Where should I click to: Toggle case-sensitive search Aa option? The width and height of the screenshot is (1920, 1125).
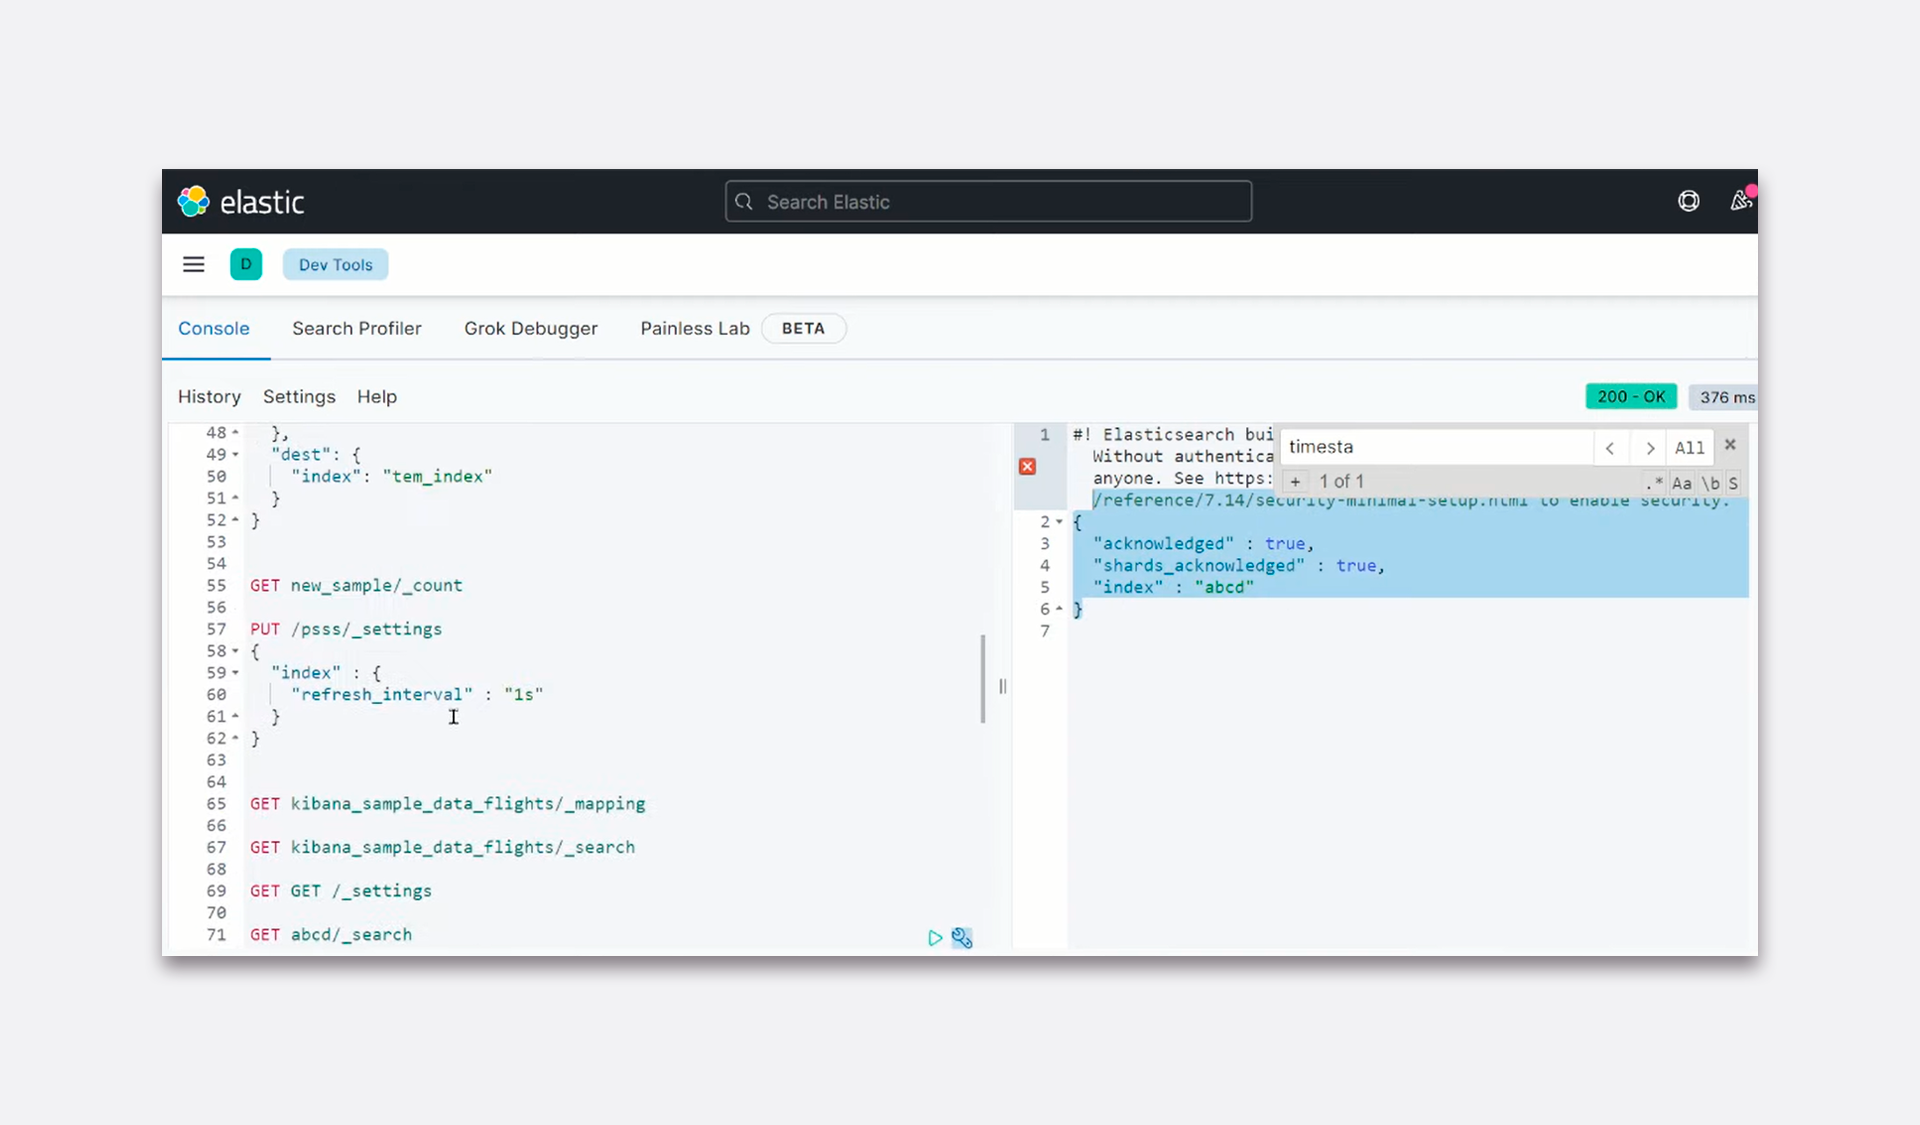point(1682,483)
